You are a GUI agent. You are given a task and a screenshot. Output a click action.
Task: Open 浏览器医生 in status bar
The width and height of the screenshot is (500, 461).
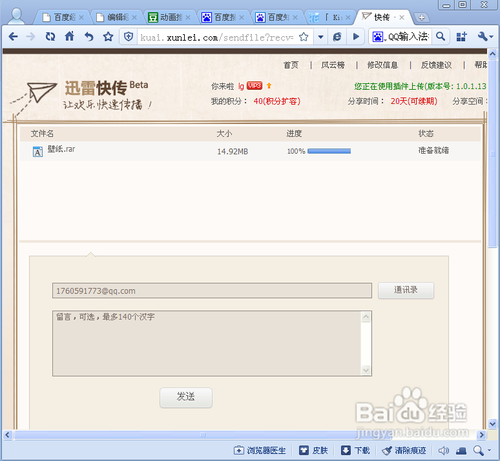(260, 451)
